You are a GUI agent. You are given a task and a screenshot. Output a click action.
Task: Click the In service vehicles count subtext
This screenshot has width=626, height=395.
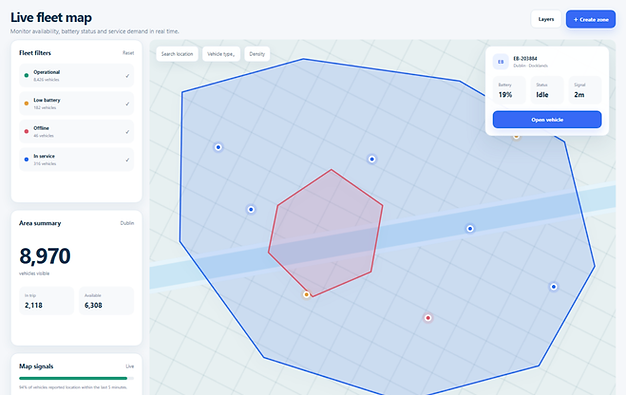click(45, 164)
